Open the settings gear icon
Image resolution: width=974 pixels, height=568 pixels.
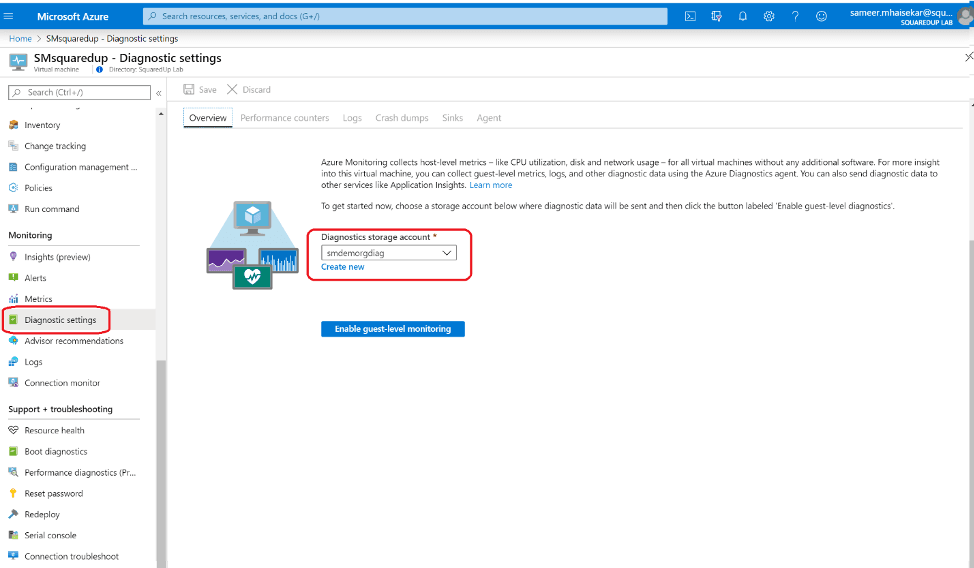click(x=769, y=16)
